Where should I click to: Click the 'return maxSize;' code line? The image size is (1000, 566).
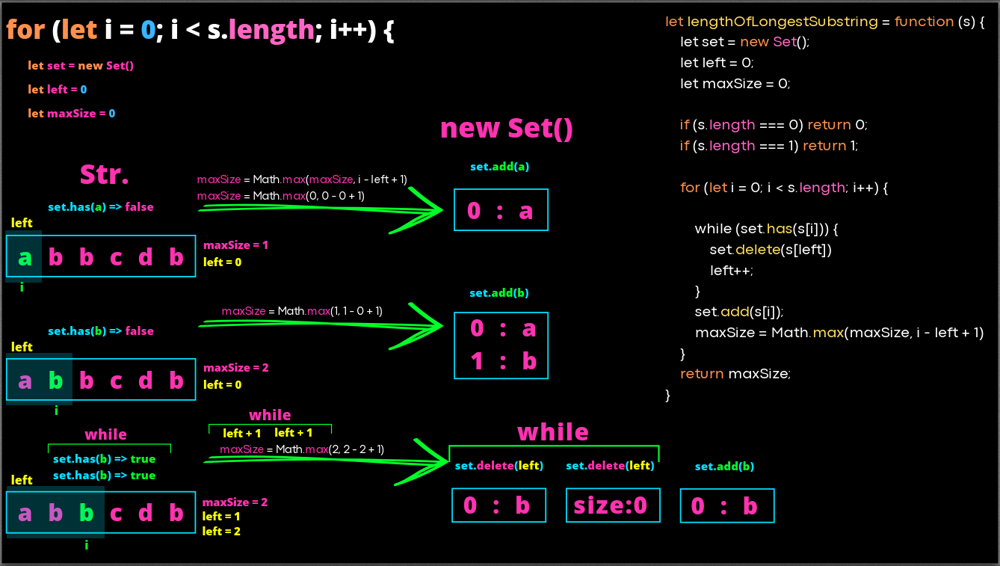[x=735, y=373]
